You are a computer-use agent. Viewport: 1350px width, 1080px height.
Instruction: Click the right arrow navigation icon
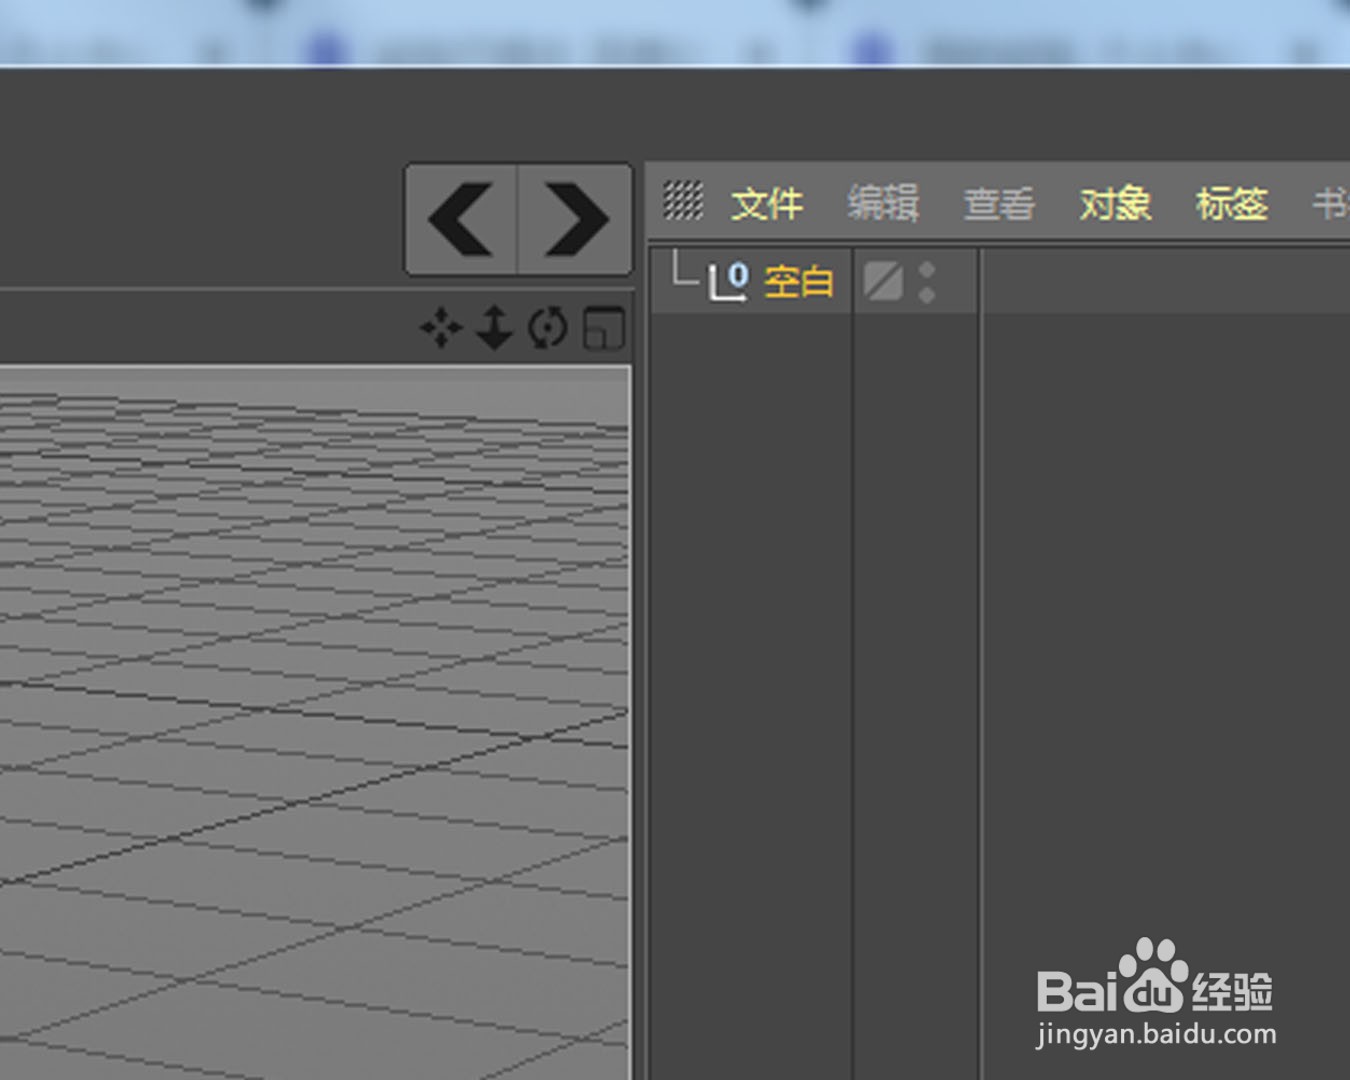pos(574,218)
